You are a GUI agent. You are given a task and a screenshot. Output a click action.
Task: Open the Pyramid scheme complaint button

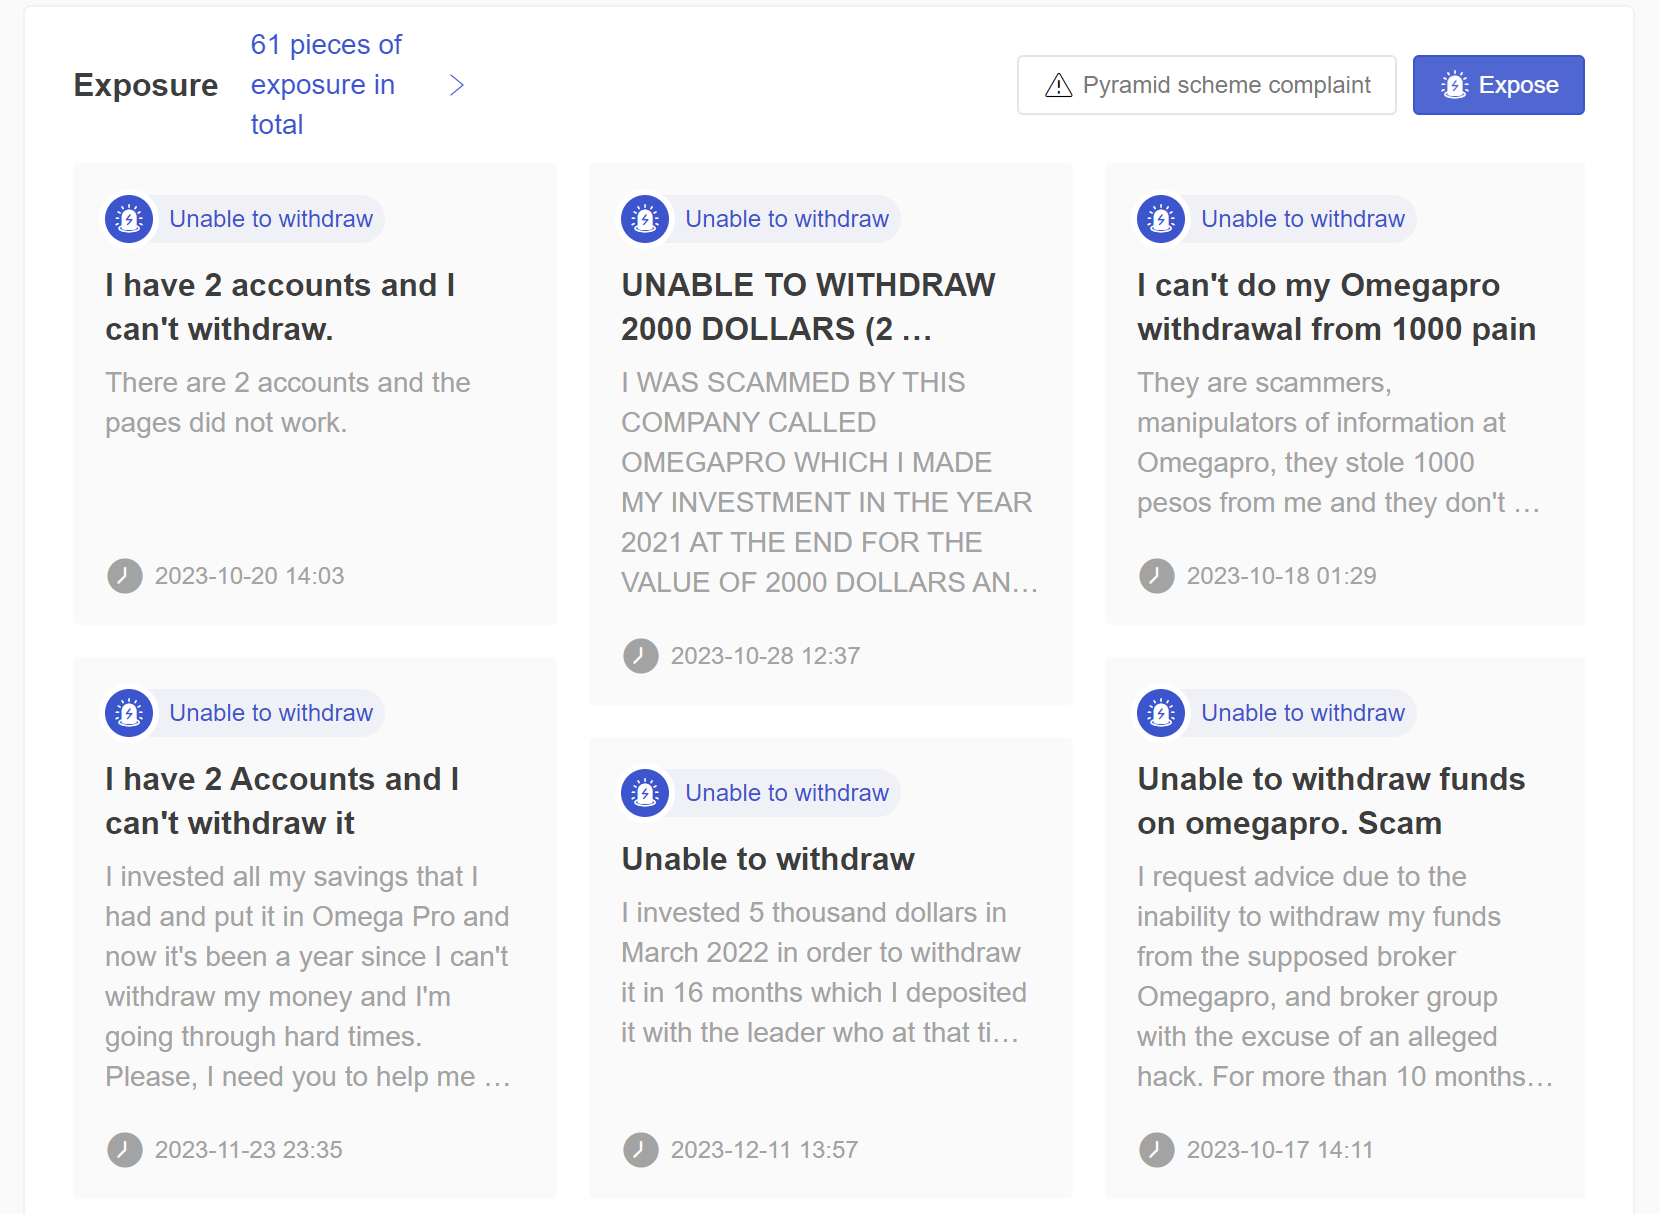click(1206, 85)
